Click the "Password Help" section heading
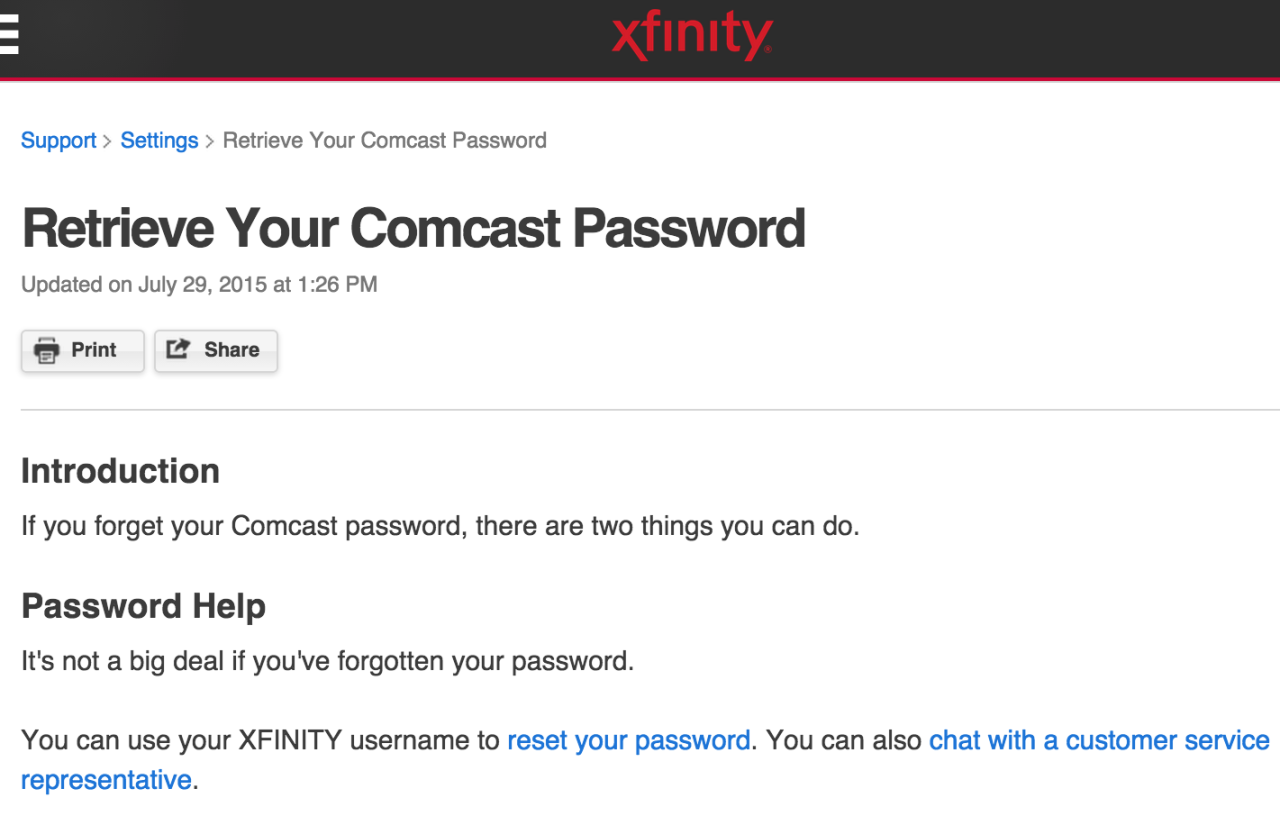This screenshot has width=1280, height=825. tap(144, 606)
